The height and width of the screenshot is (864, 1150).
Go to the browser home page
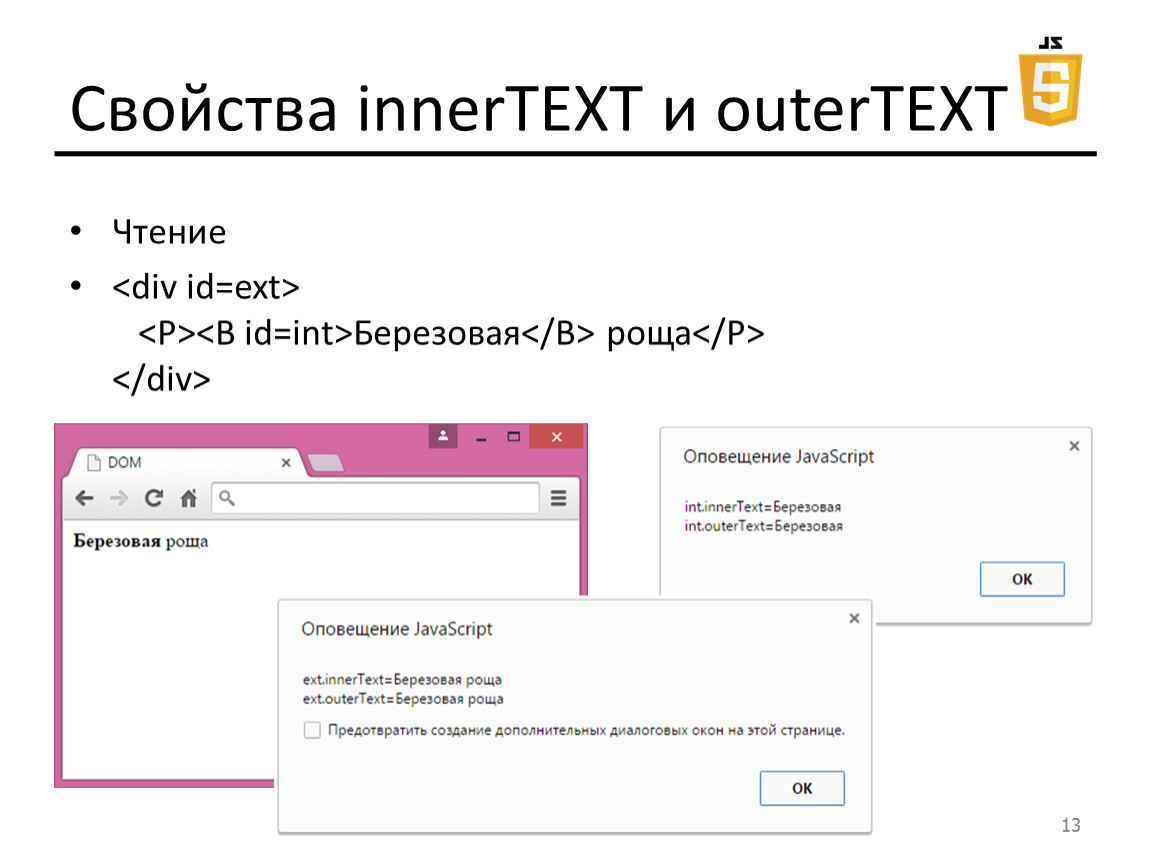[188, 498]
